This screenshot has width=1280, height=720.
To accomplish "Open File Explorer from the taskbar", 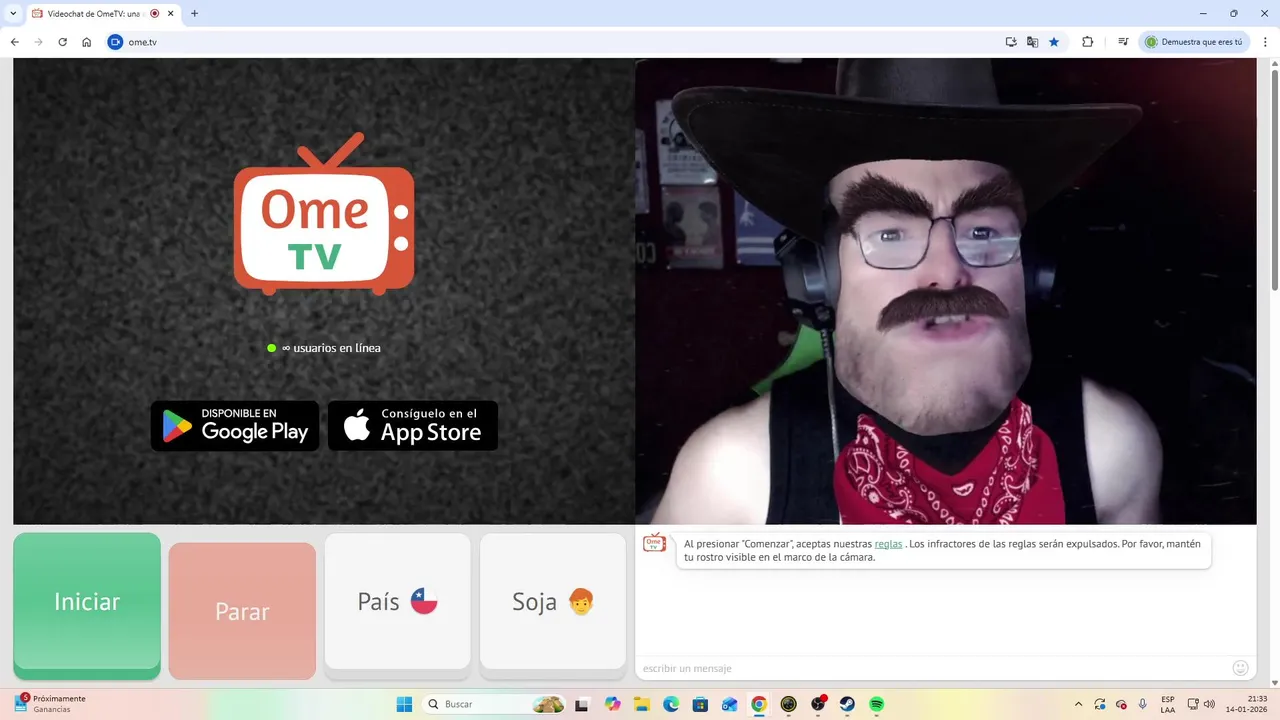I will click(641, 704).
